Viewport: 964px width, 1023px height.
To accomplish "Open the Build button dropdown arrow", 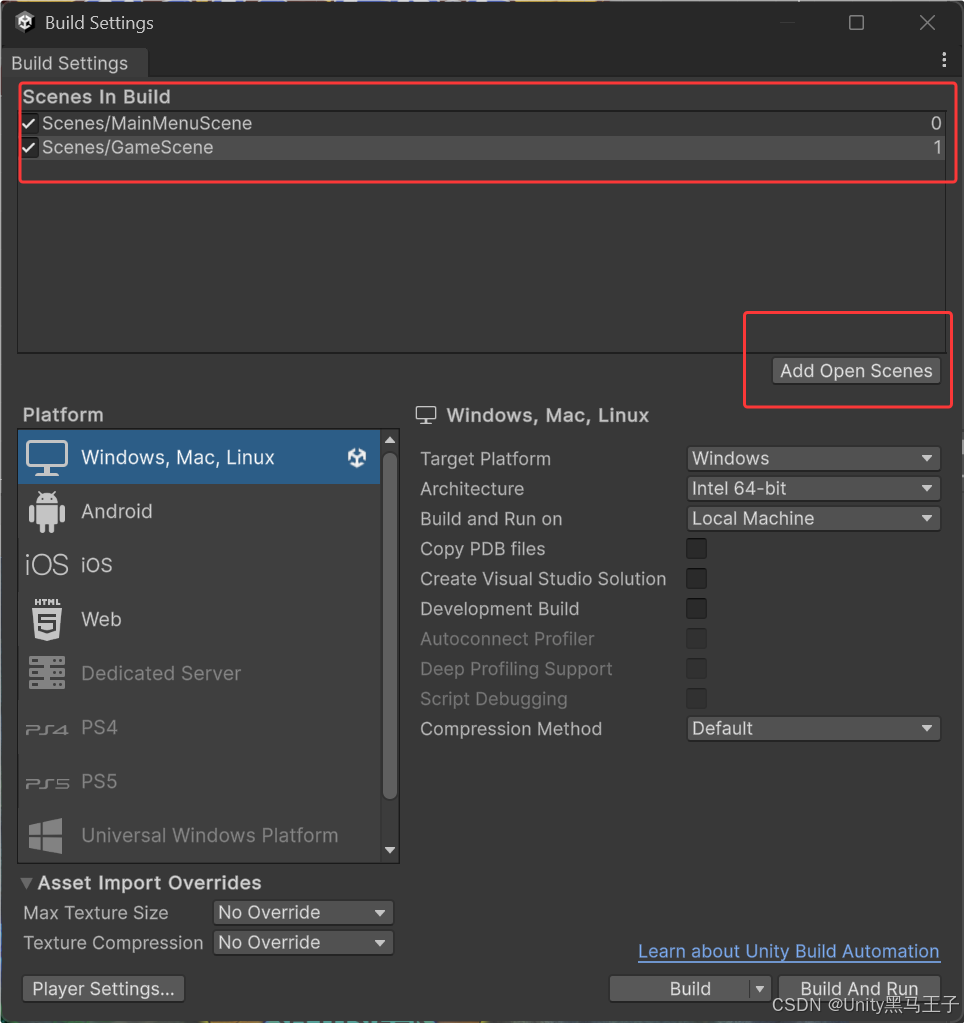I will [x=760, y=989].
